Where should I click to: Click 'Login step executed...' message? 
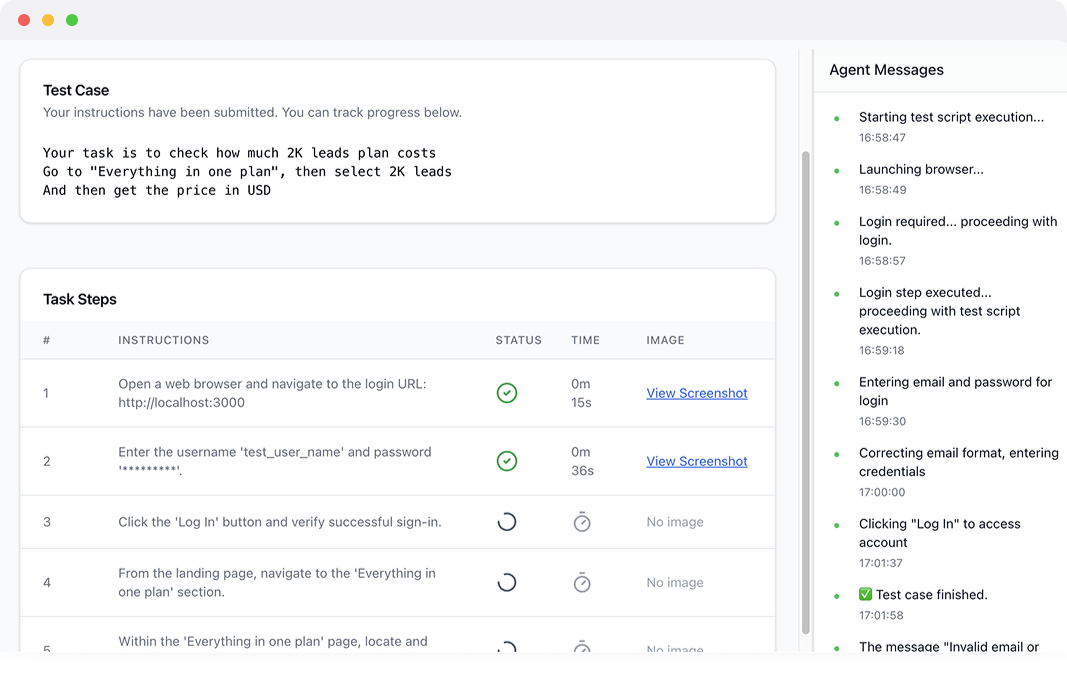click(940, 311)
